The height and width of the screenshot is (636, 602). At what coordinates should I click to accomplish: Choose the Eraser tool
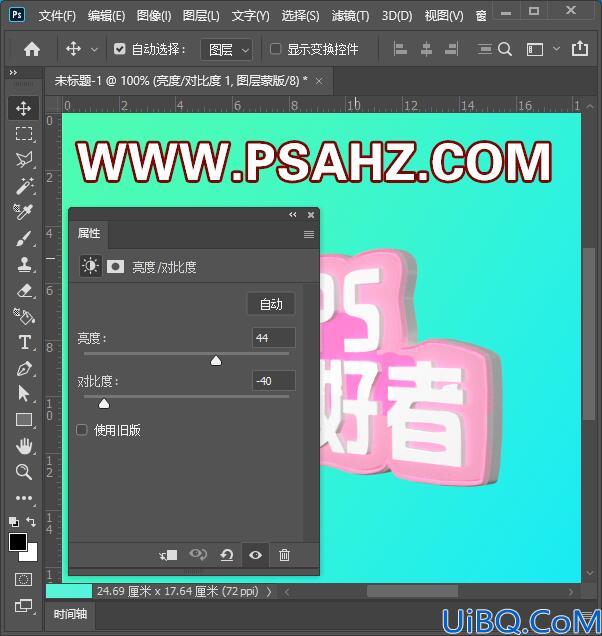(24, 290)
